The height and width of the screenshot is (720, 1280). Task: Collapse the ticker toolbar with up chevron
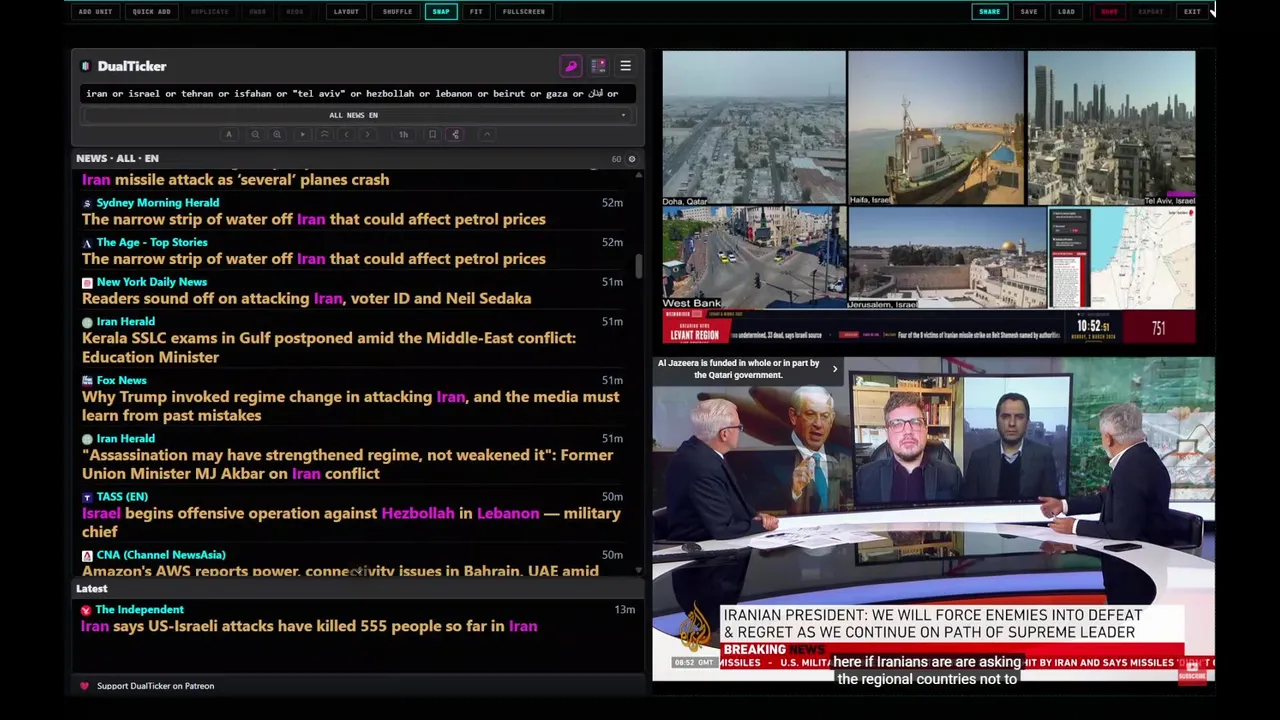pyautogui.click(x=487, y=134)
